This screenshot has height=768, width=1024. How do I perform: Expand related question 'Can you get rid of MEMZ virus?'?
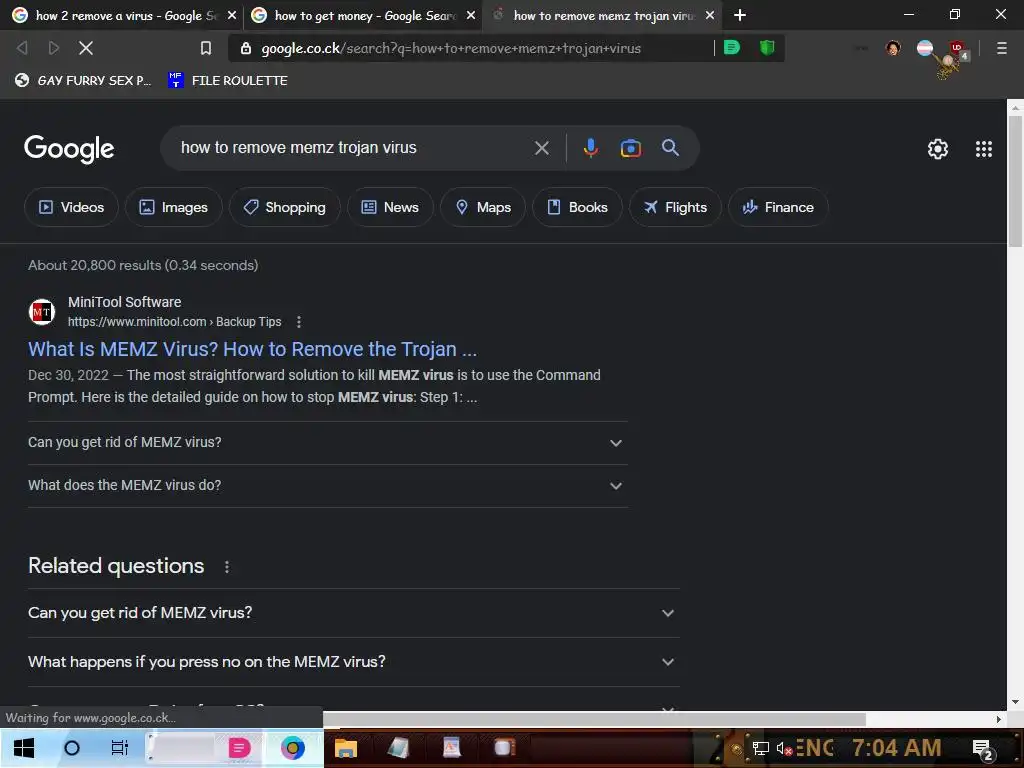coord(353,613)
